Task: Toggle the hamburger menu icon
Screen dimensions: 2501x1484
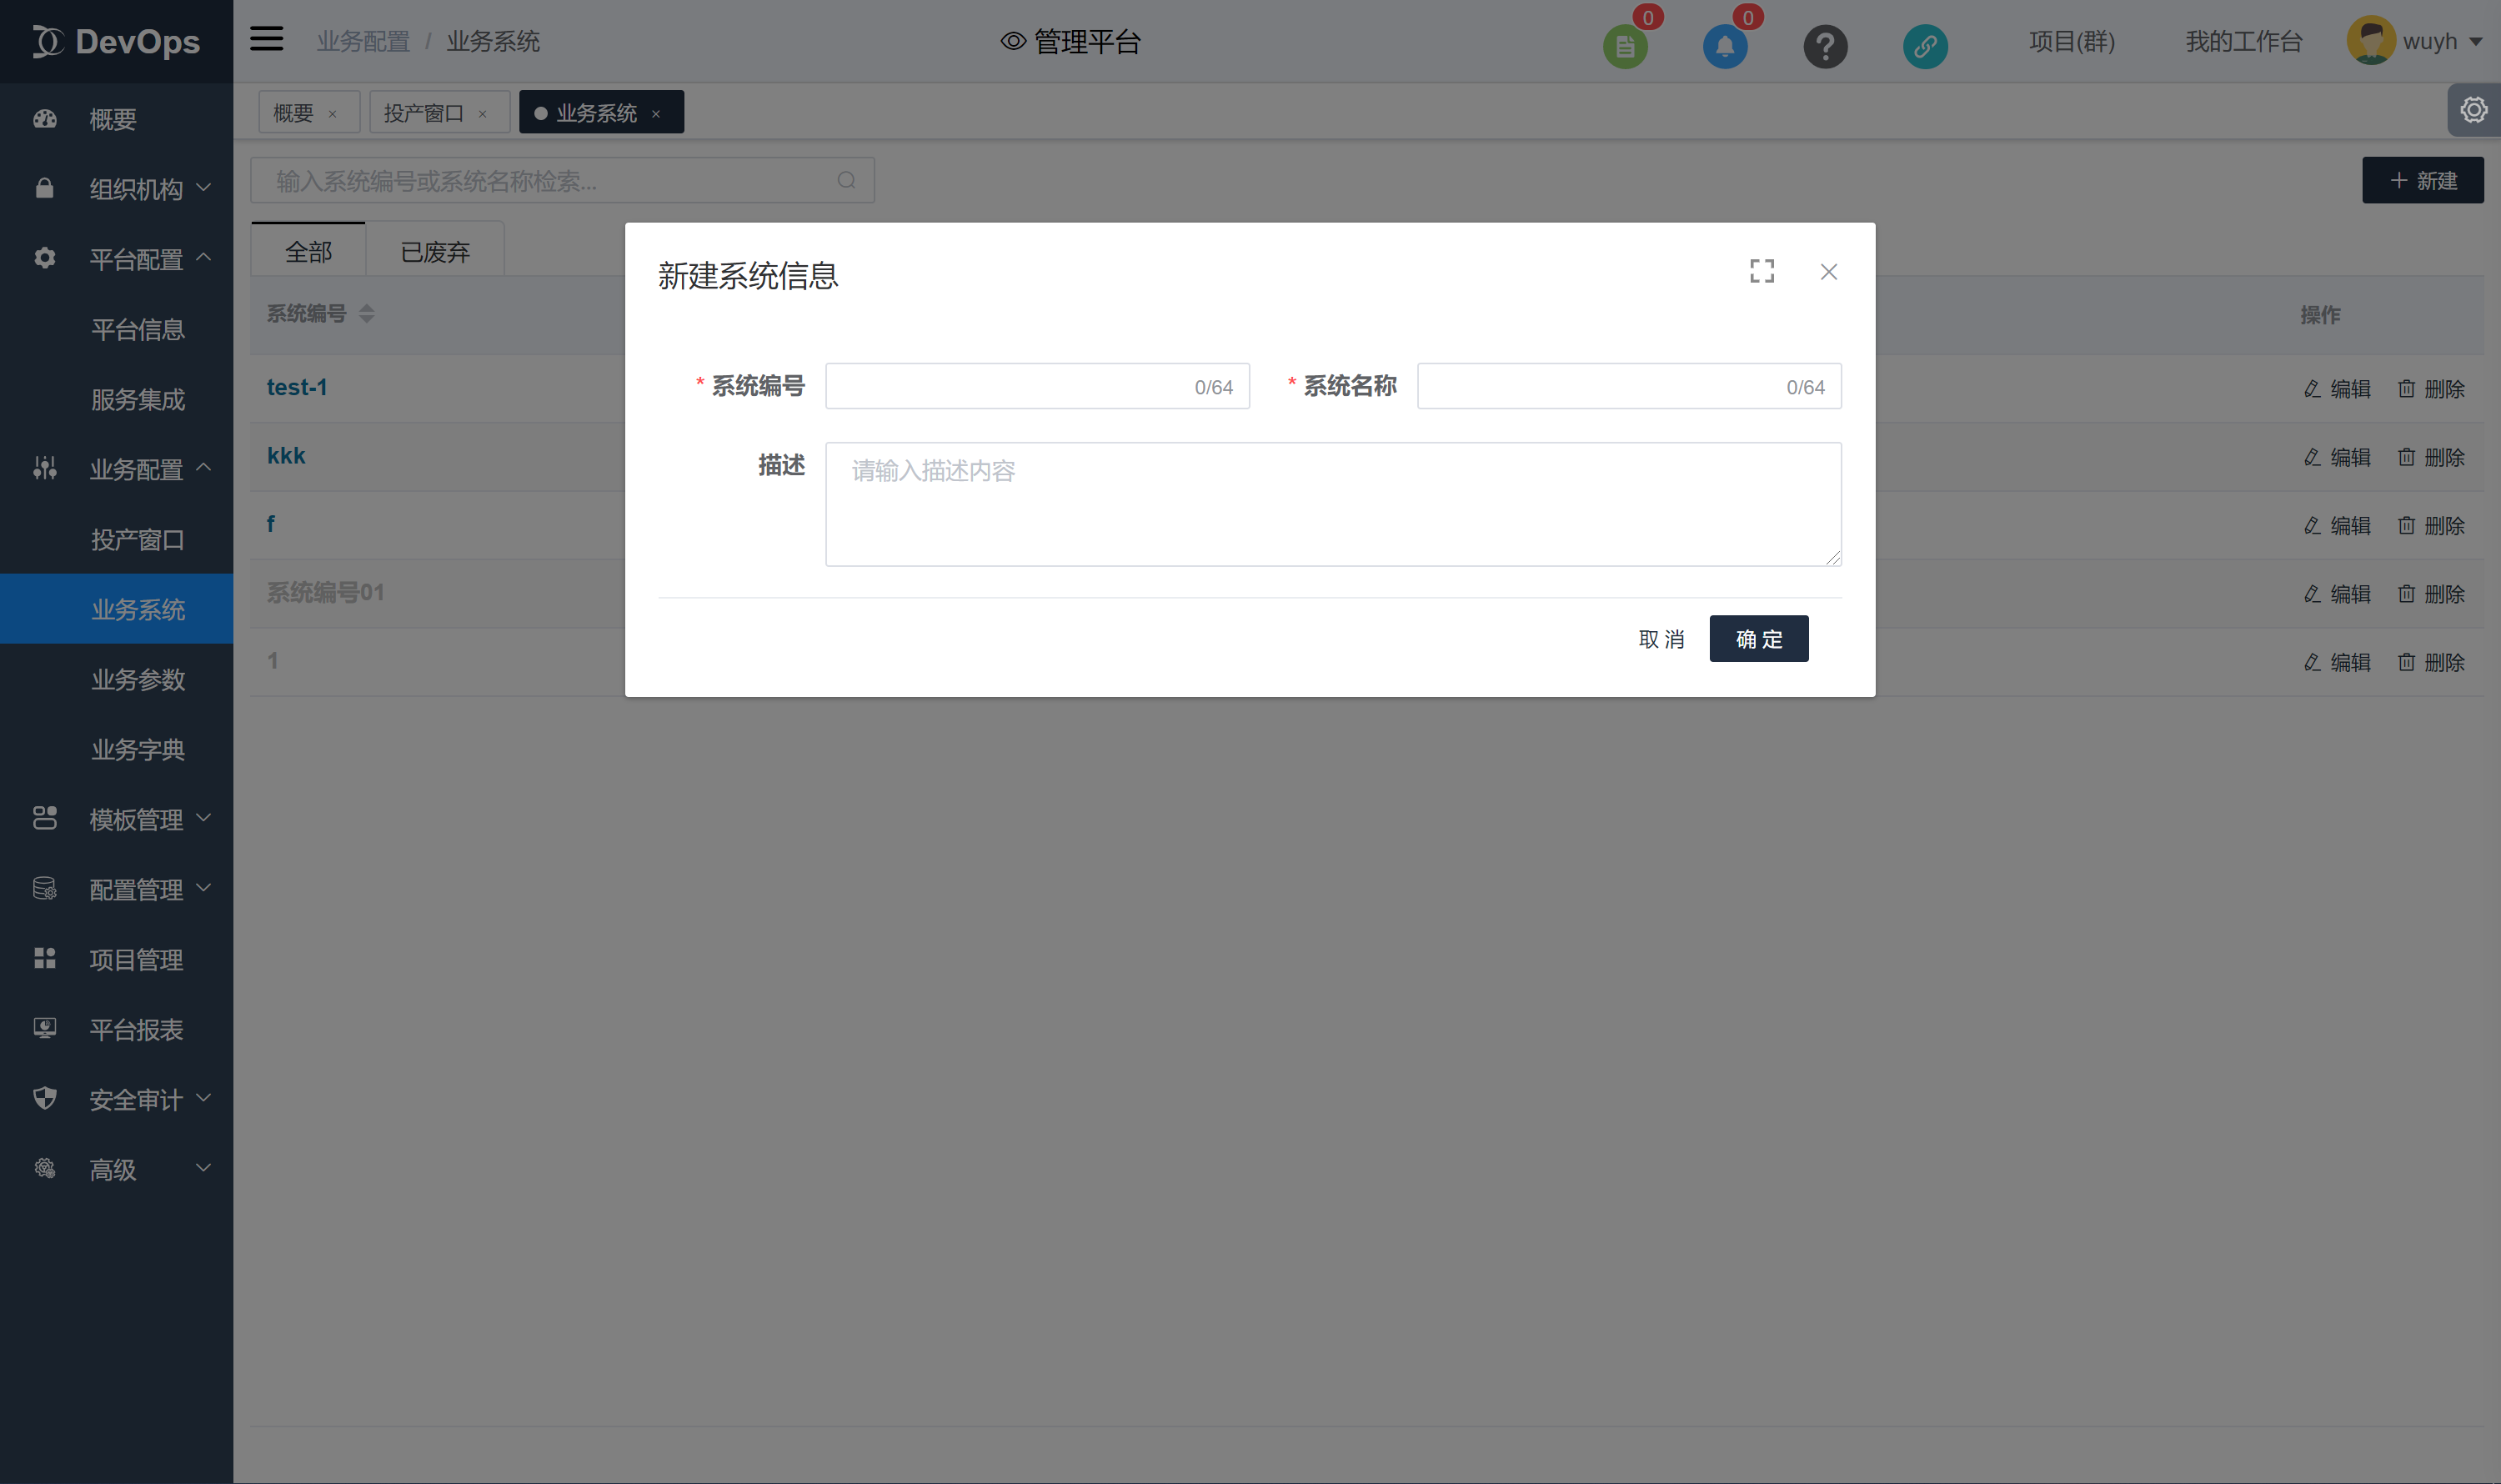Action: pos(267,39)
